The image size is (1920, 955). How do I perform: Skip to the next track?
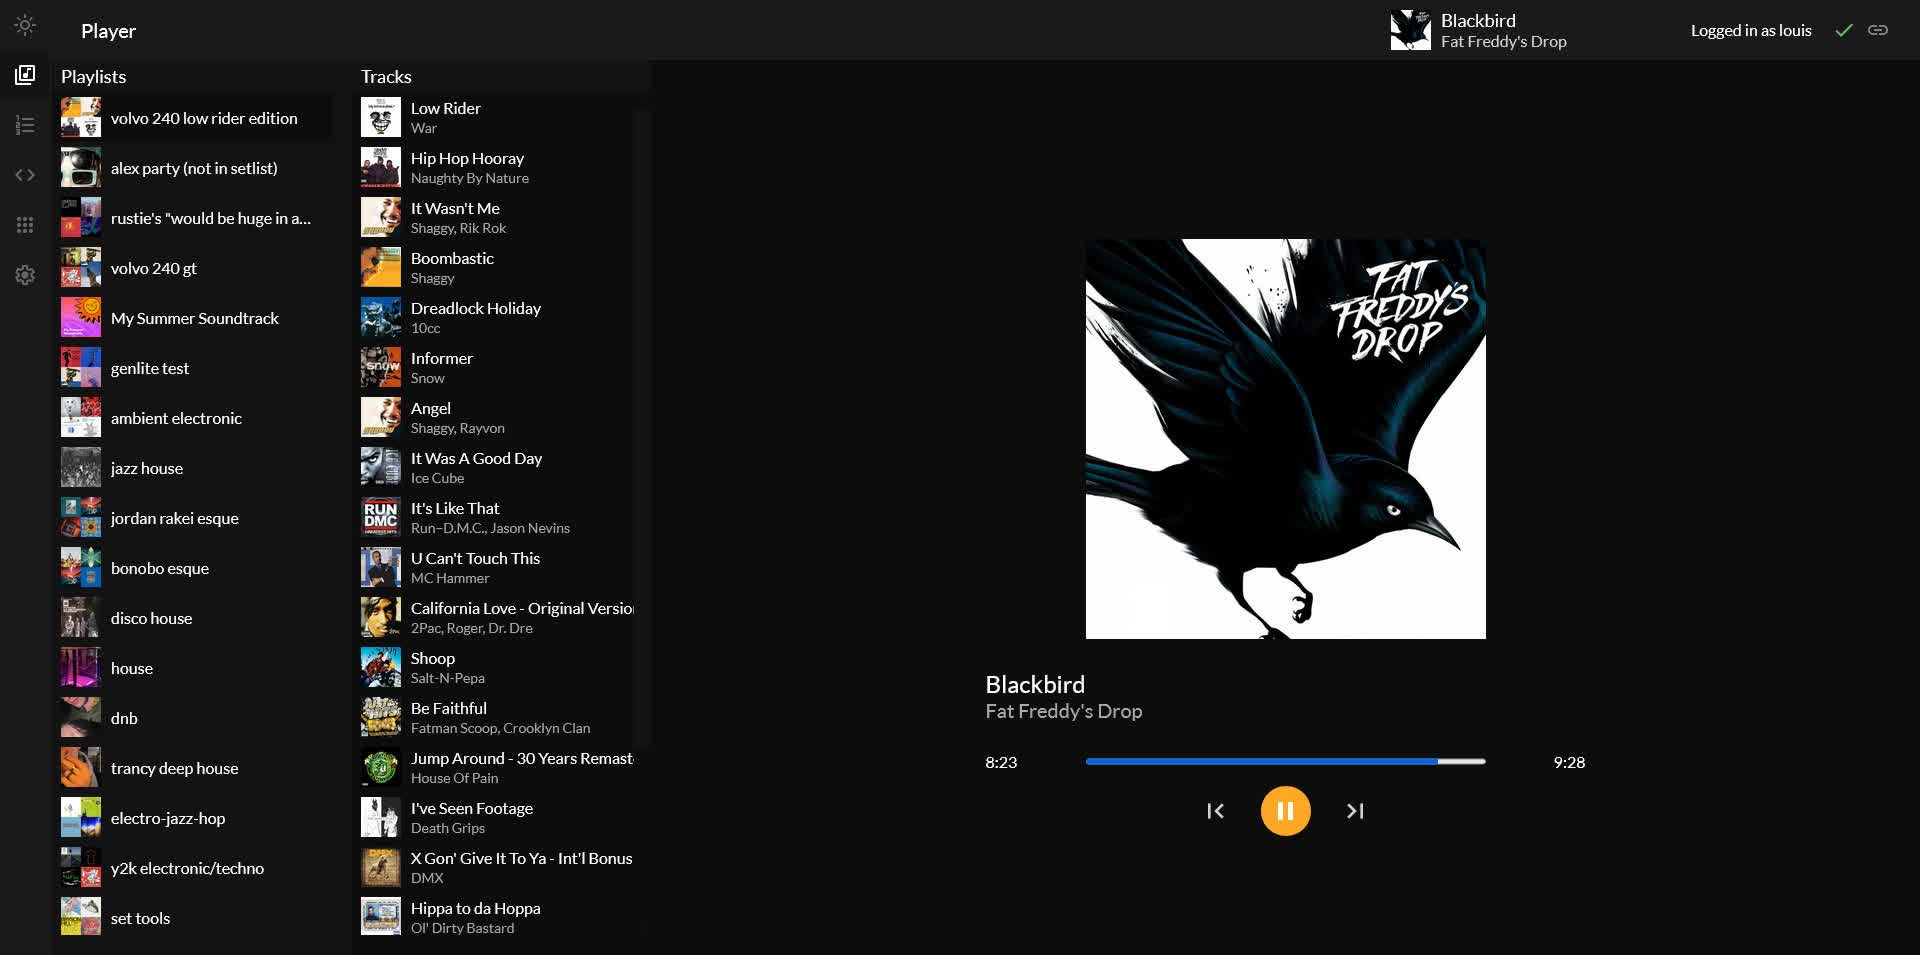click(x=1355, y=811)
